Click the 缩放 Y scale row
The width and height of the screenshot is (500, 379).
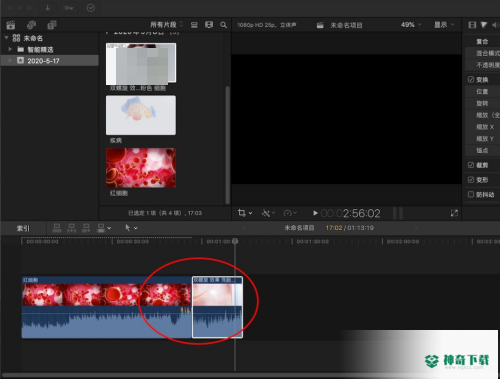click(482, 138)
